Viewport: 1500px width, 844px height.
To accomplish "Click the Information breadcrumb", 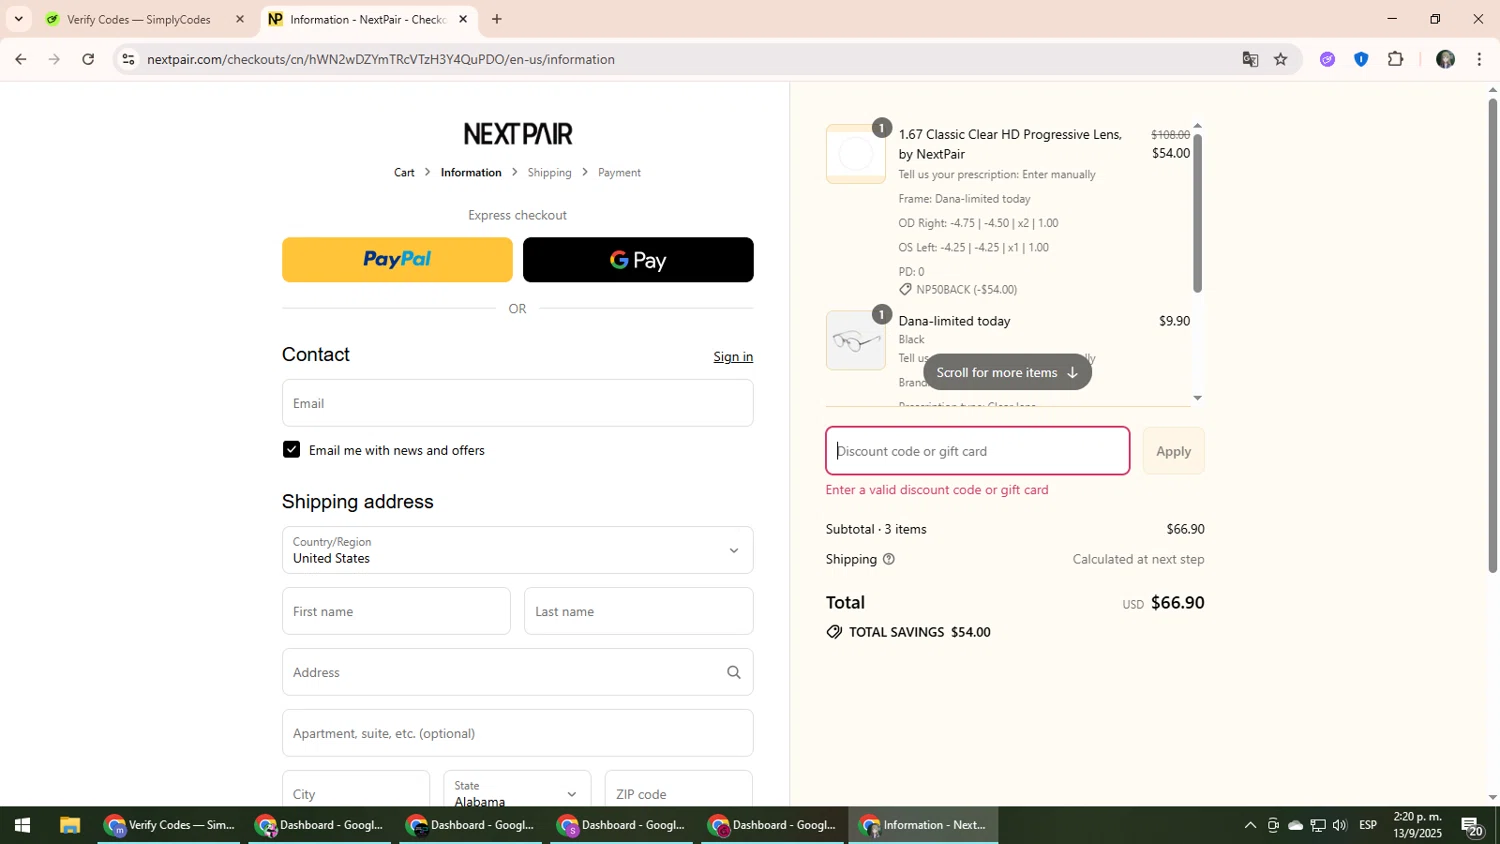I will coord(471,173).
